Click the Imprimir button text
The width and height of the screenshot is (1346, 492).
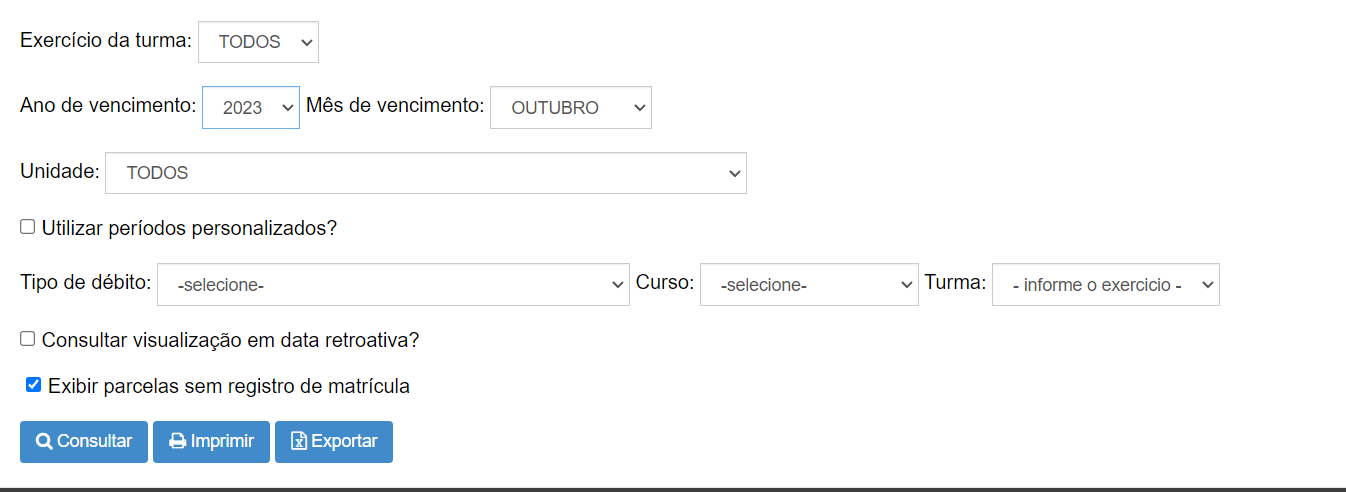[x=222, y=441]
